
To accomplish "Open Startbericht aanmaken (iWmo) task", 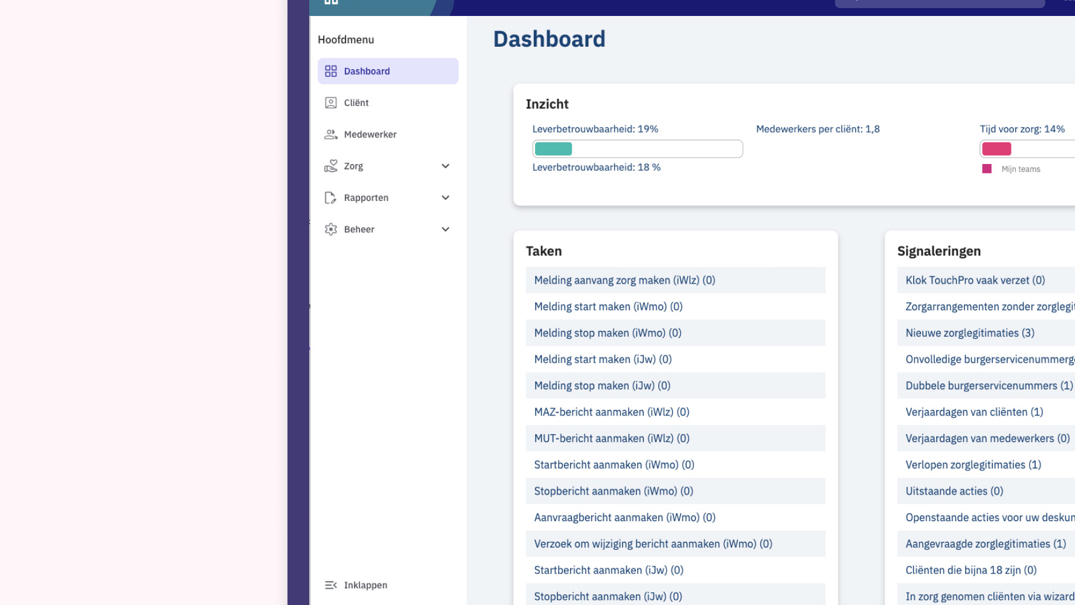I will point(675,464).
